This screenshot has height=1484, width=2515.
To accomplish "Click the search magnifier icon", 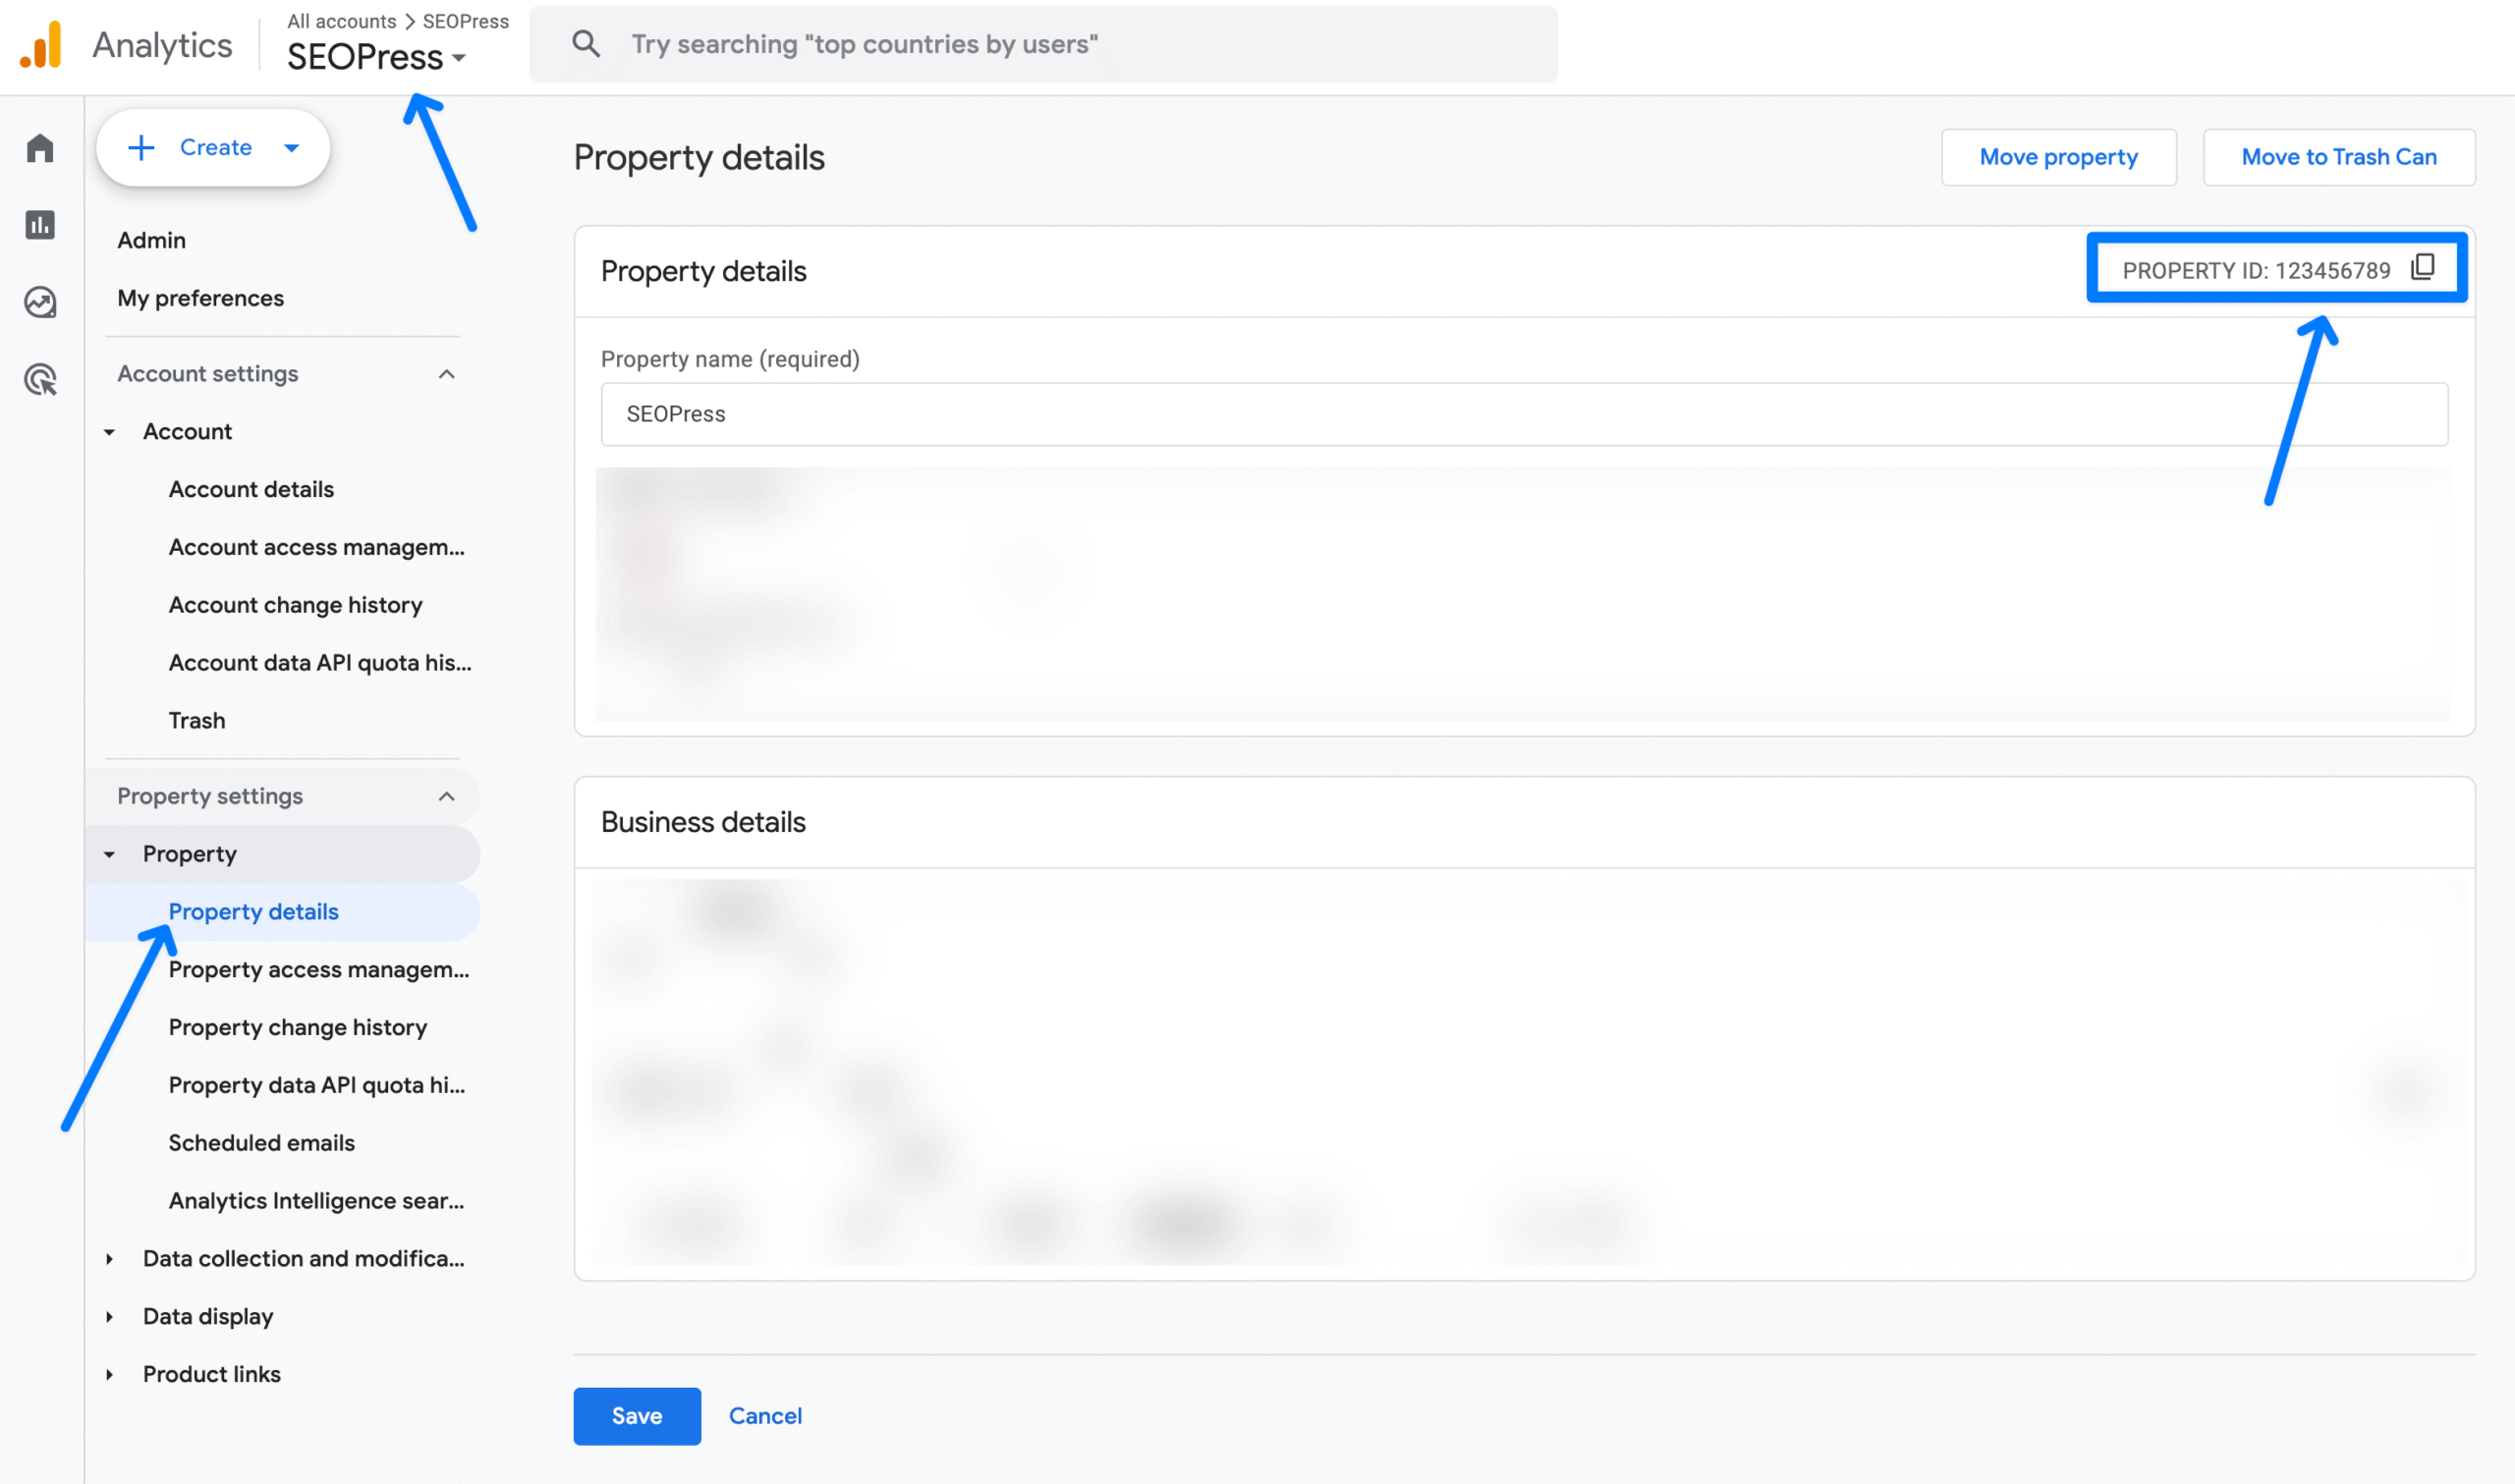I will (586, 44).
